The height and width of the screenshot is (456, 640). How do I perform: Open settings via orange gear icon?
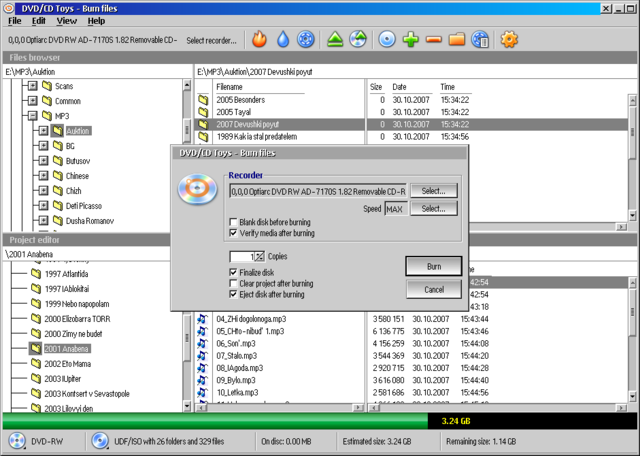509,40
